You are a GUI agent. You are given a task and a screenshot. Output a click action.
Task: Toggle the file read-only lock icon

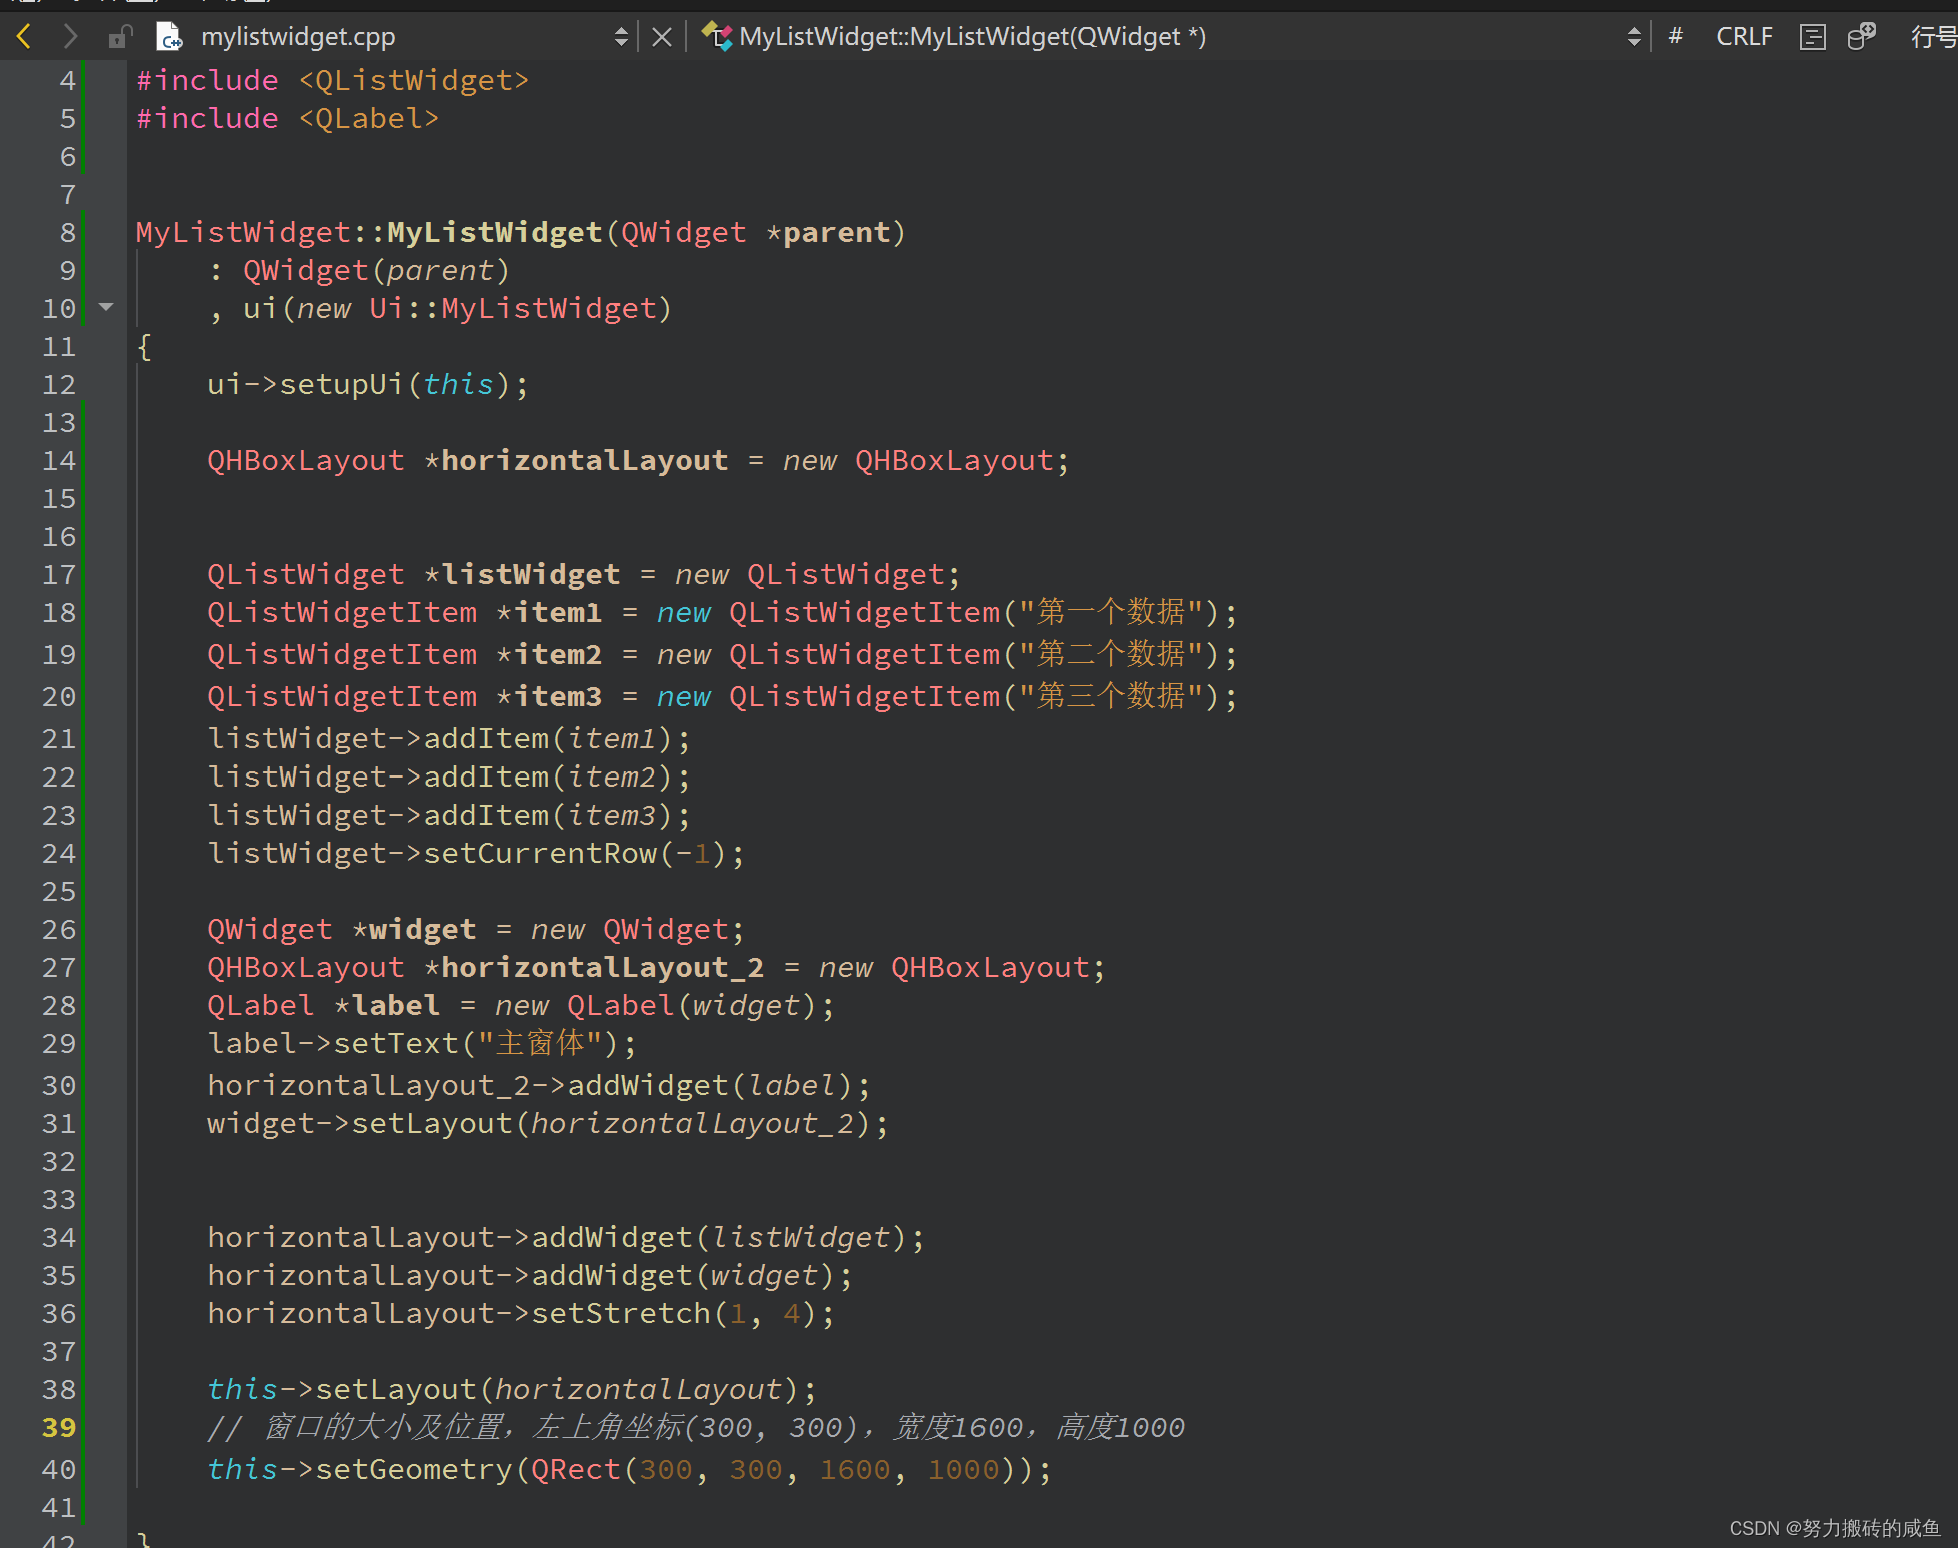[120, 37]
